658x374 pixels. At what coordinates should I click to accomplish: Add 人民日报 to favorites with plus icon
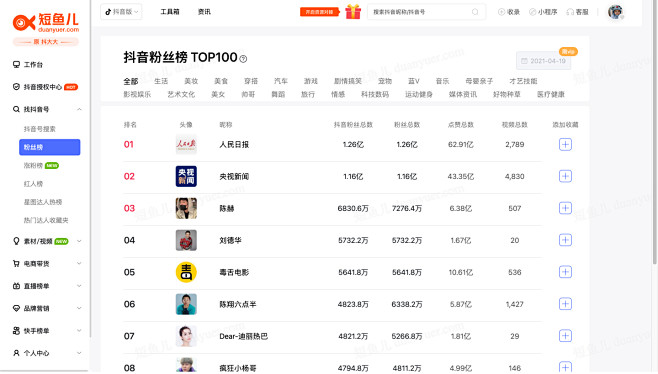point(565,144)
